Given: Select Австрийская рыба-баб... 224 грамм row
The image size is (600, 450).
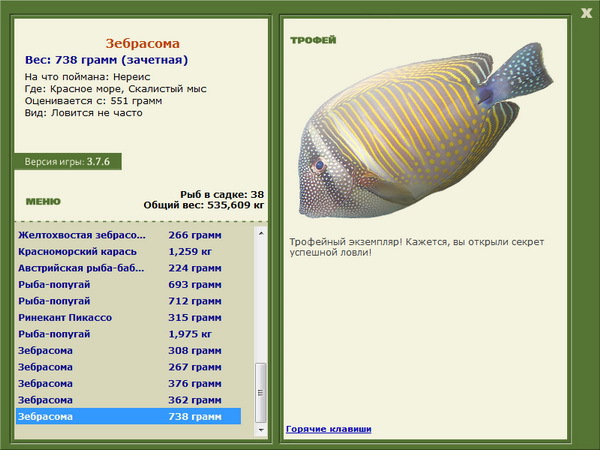Looking at the screenshot, I should pyautogui.click(x=129, y=268).
